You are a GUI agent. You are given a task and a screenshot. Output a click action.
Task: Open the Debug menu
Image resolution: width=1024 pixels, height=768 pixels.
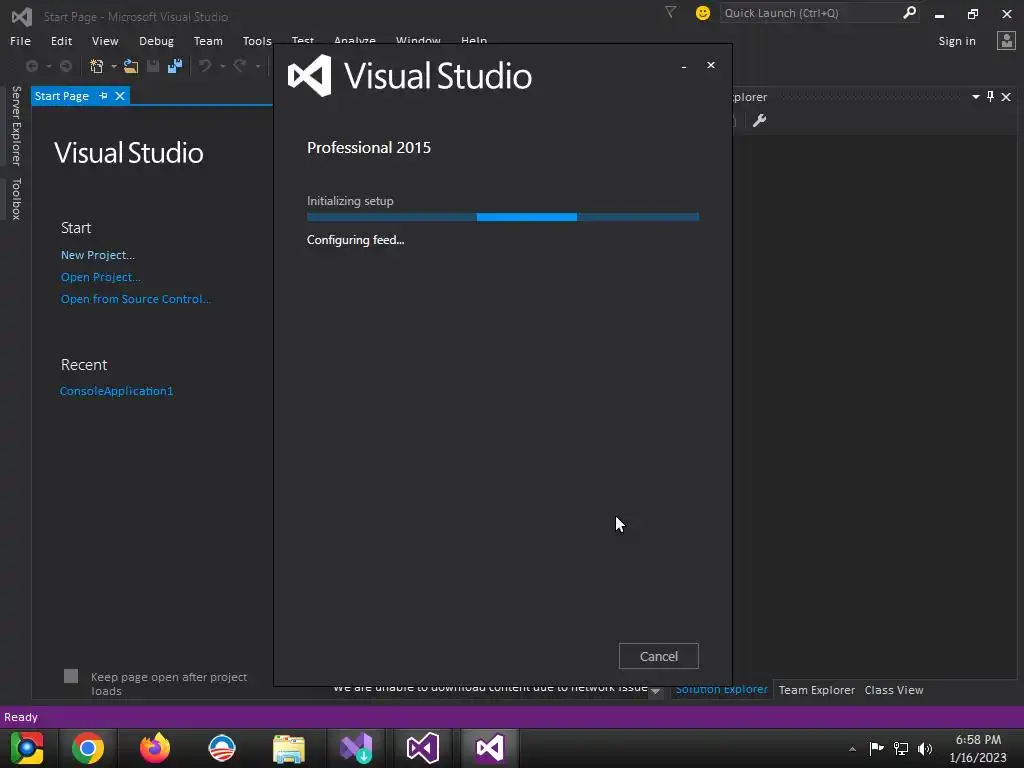pos(156,40)
